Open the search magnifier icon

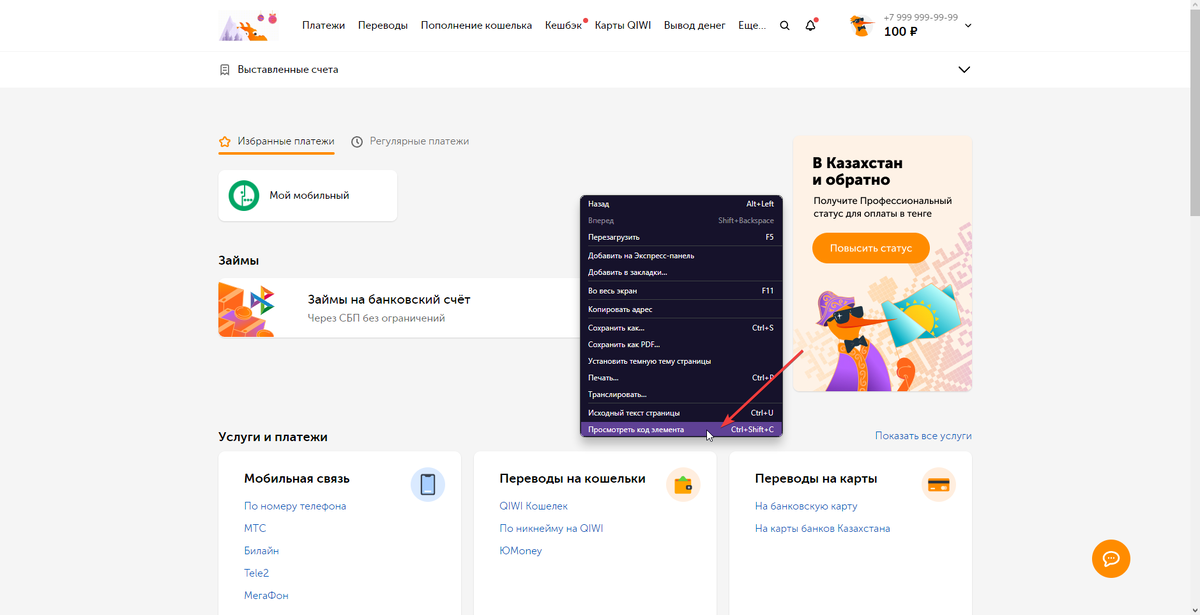tap(784, 25)
